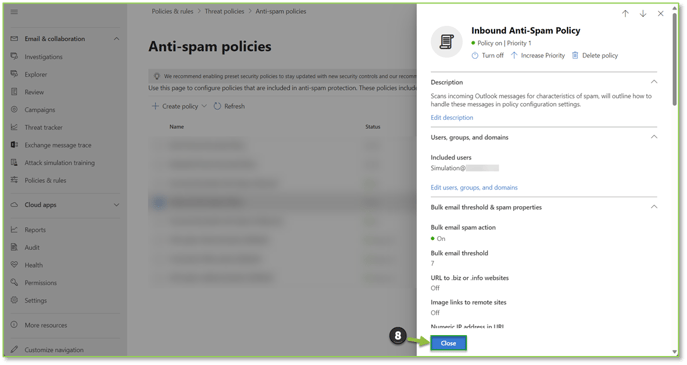Click the Edit description link
This screenshot has height=365, width=687.
pyautogui.click(x=452, y=117)
